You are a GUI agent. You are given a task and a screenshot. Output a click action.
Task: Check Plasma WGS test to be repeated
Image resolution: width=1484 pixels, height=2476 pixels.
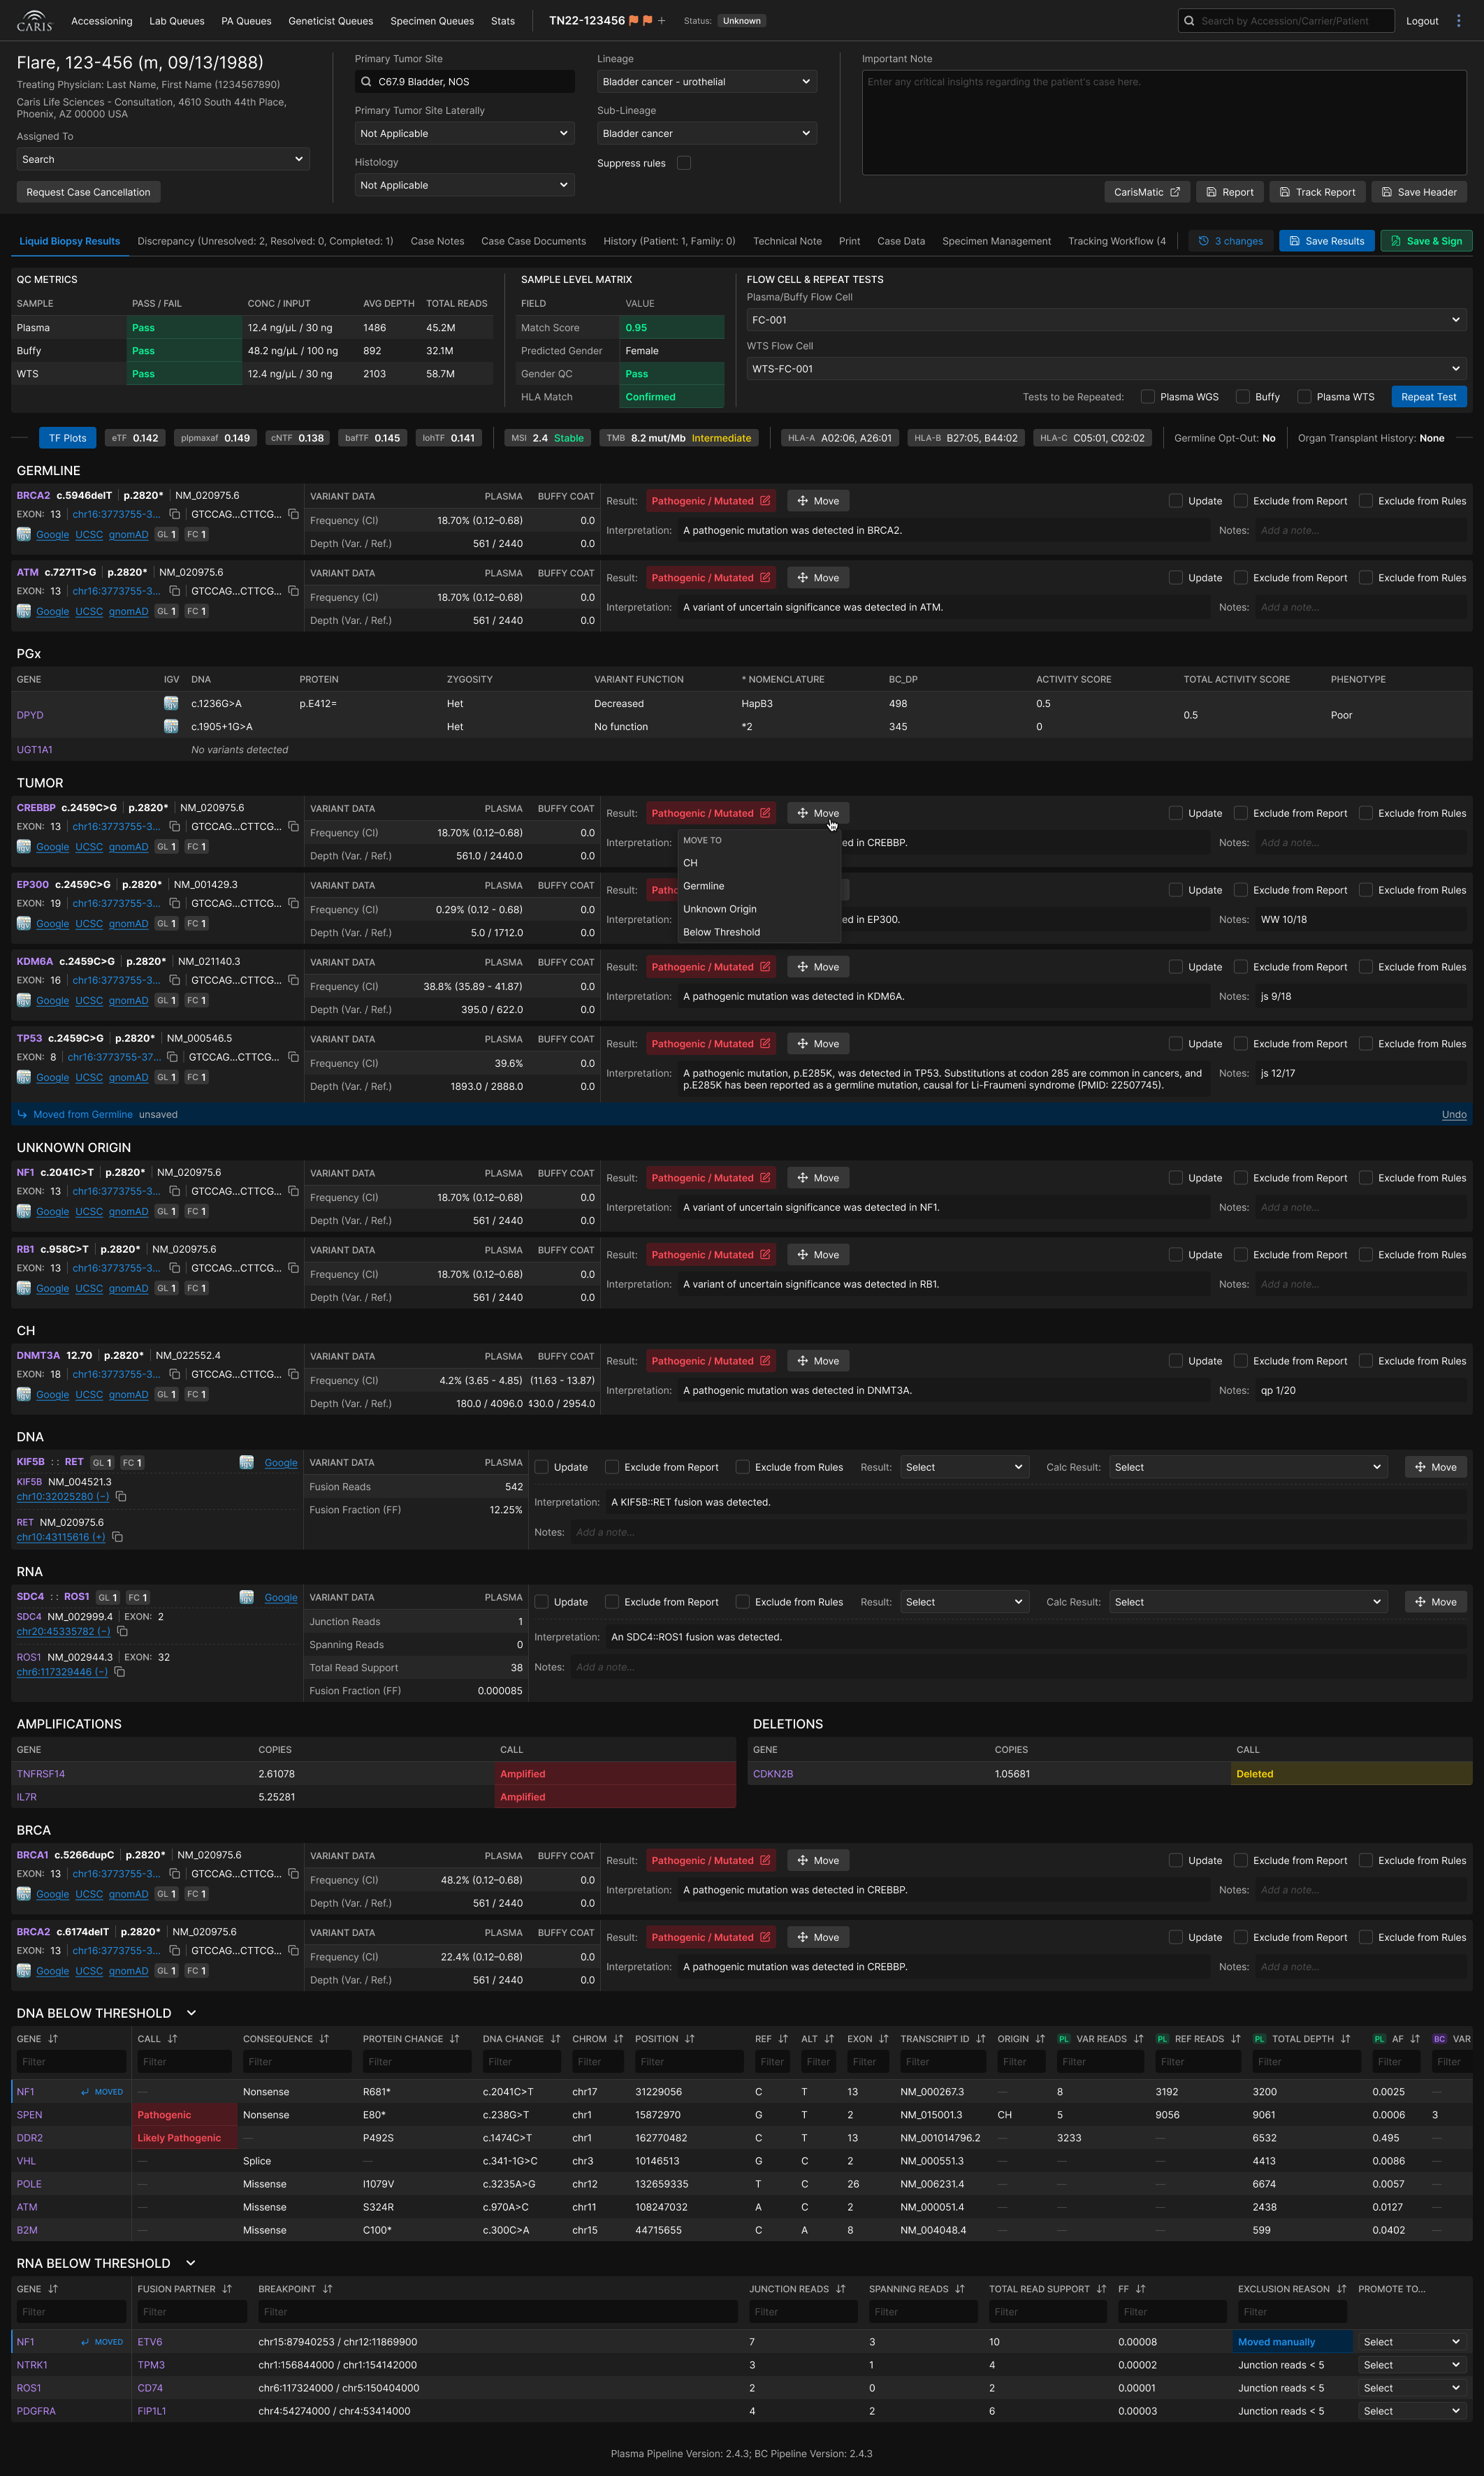(1148, 397)
